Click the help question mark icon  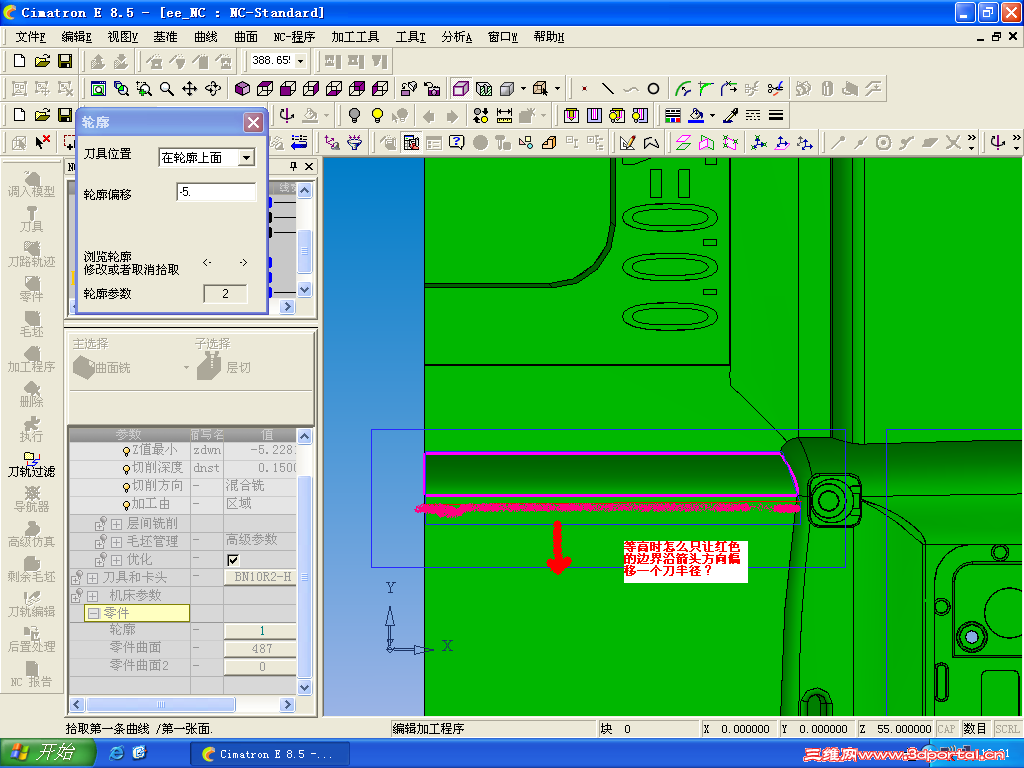point(456,142)
